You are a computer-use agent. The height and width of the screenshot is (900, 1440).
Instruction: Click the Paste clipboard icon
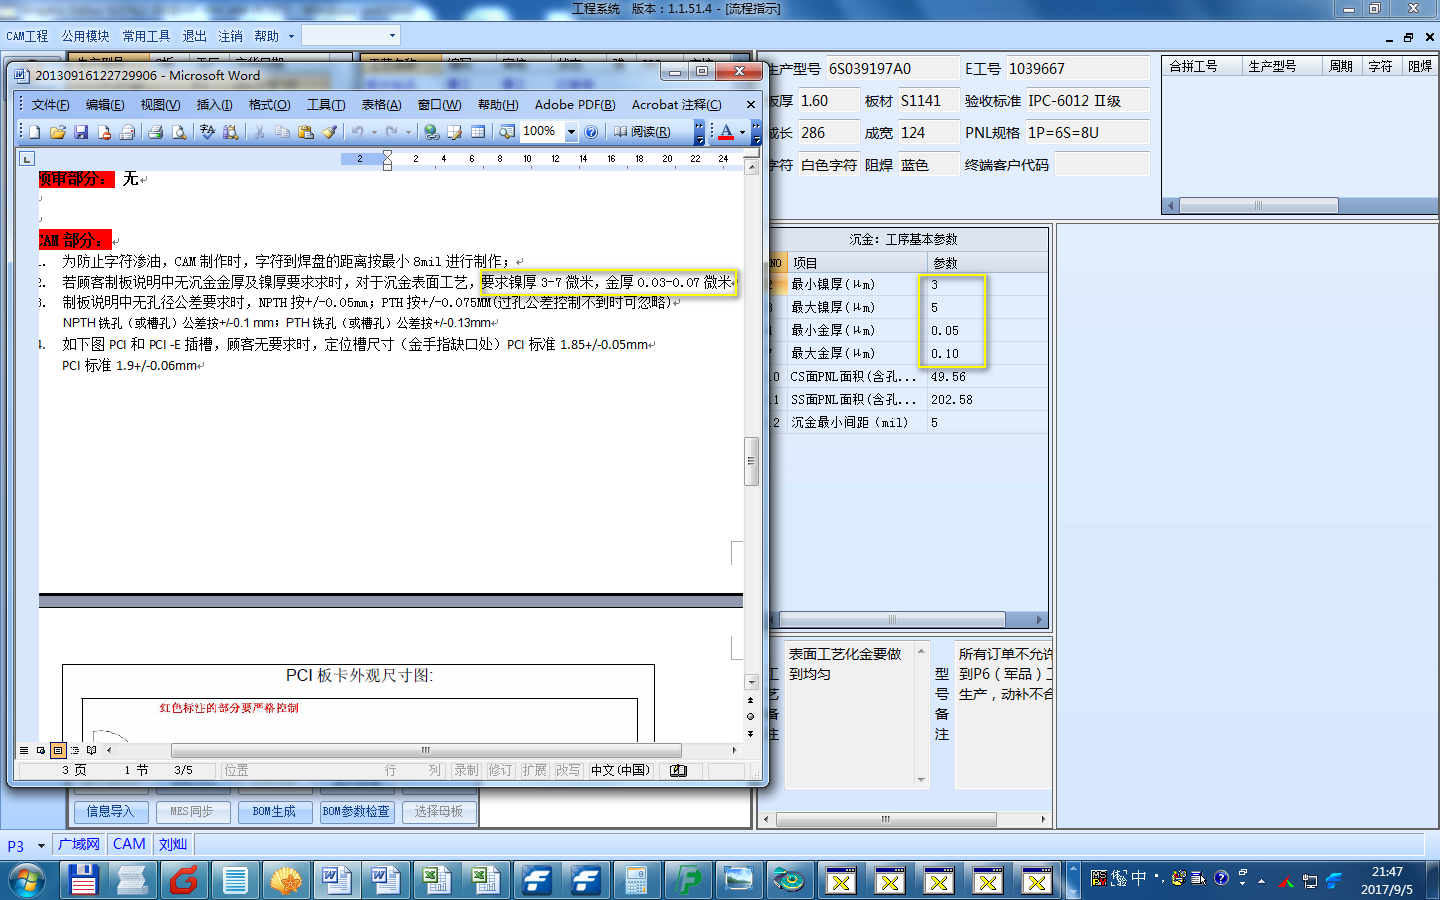pyautogui.click(x=306, y=132)
